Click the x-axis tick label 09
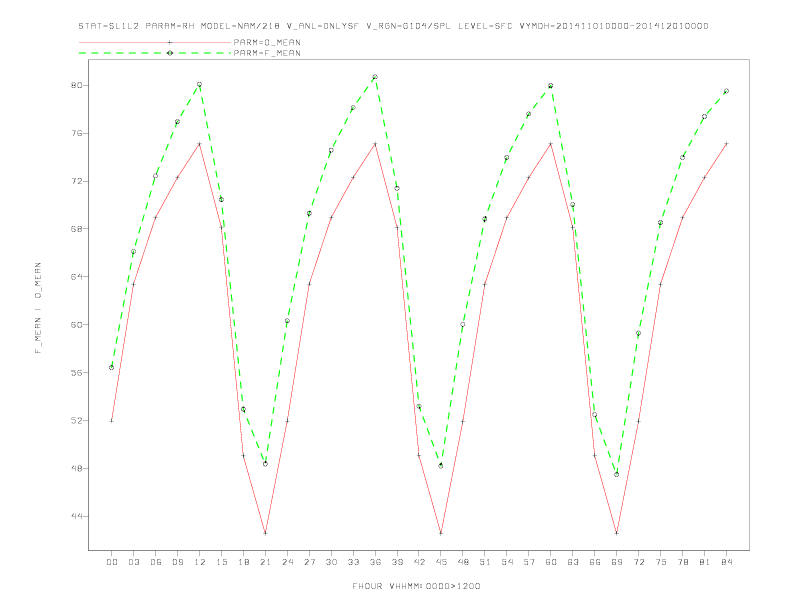The width and height of the screenshot is (792, 612). click(x=177, y=562)
